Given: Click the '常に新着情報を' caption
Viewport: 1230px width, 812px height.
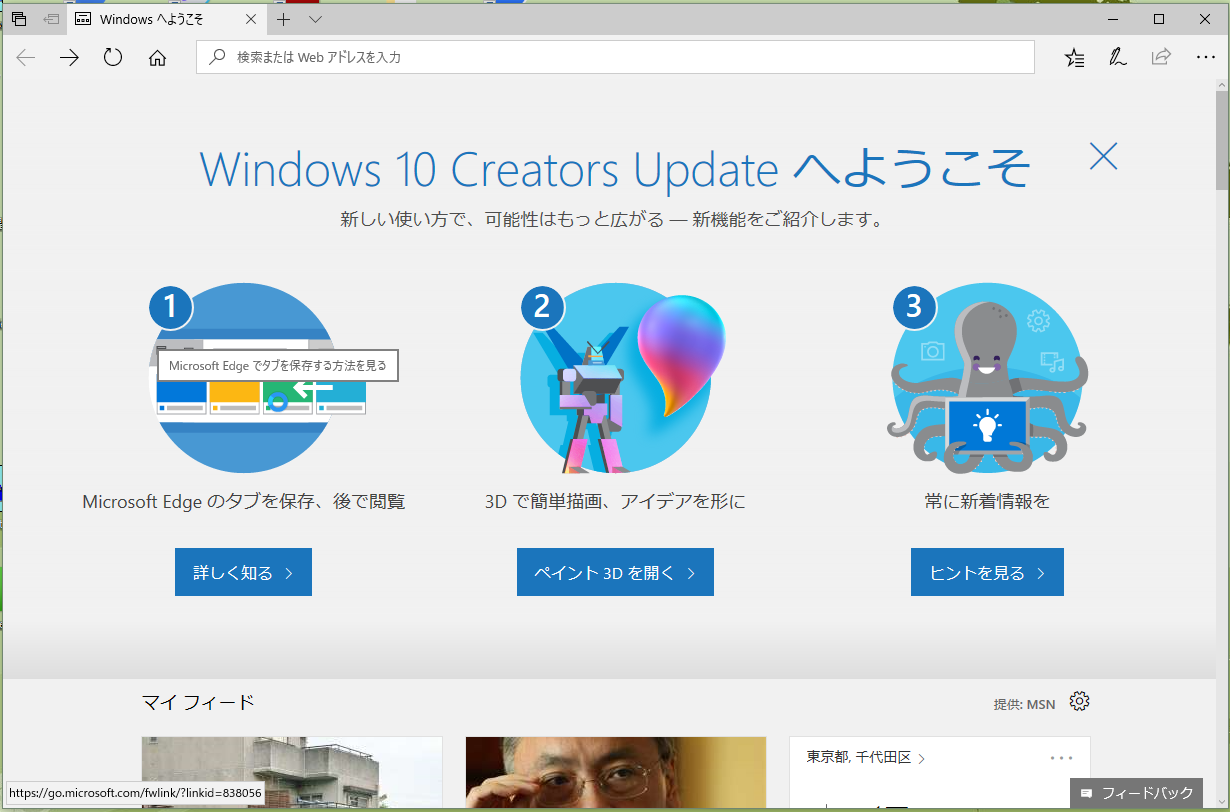Looking at the screenshot, I should tap(987, 502).
